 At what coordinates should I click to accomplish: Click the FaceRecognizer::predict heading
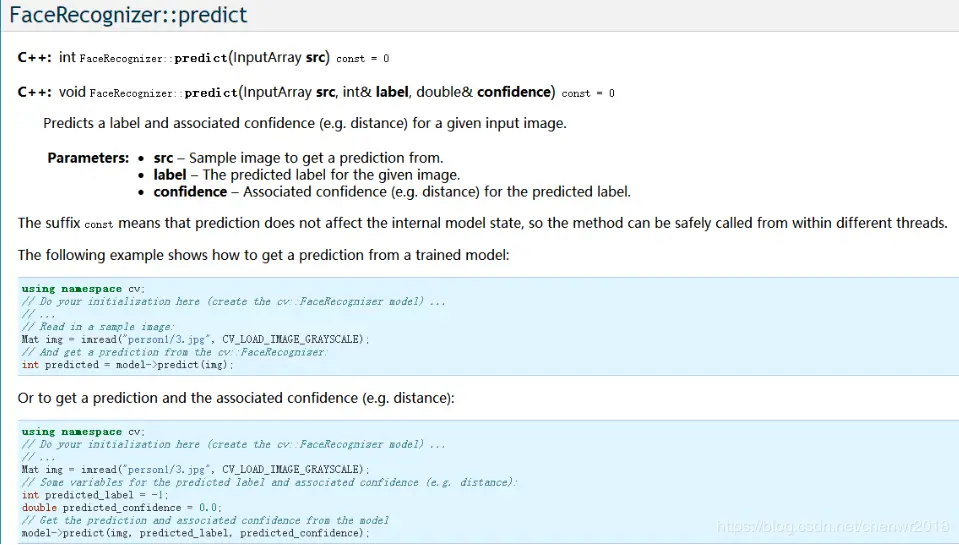point(128,16)
